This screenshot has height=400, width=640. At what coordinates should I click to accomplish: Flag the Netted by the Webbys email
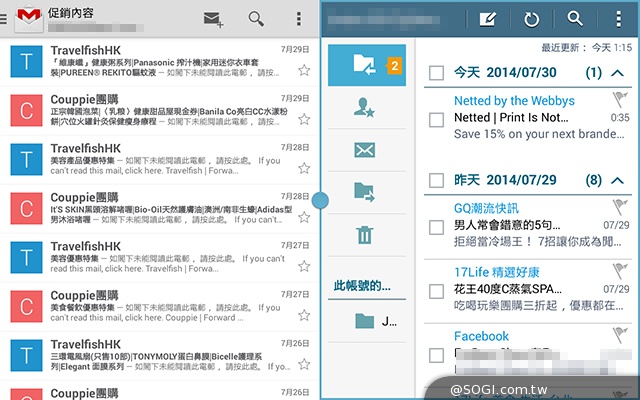click(620, 99)
